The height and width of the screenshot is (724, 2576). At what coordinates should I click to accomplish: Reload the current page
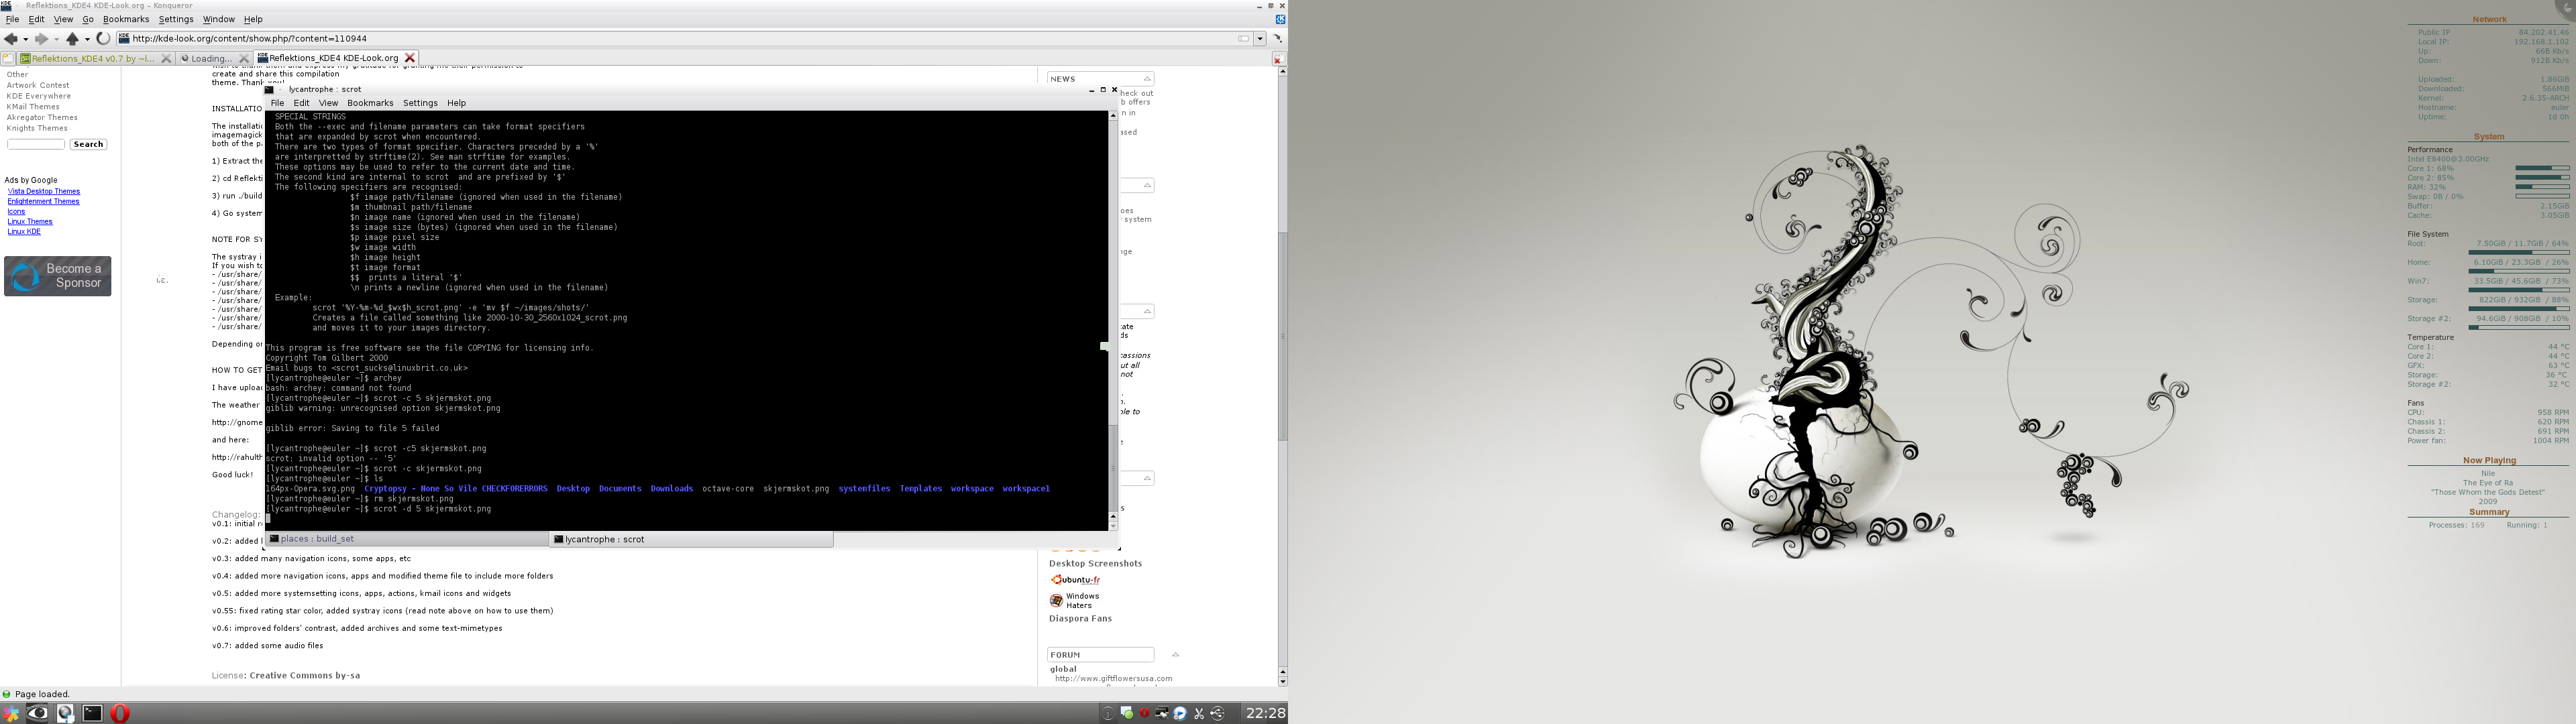pos(103,39)
